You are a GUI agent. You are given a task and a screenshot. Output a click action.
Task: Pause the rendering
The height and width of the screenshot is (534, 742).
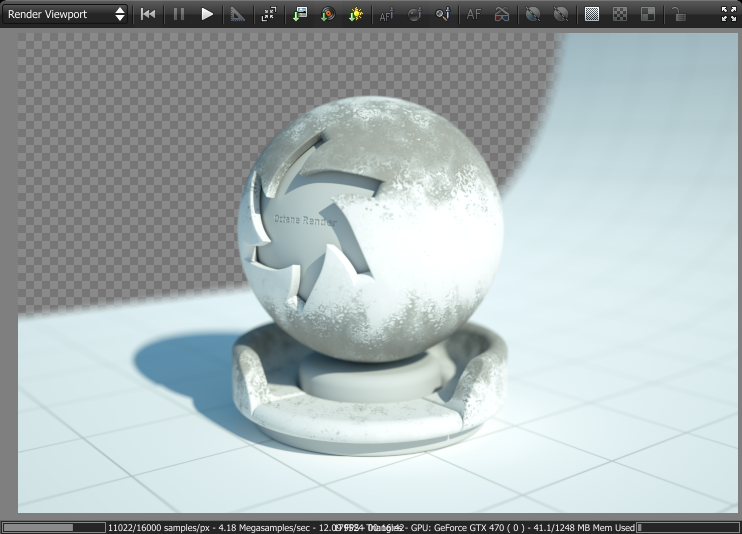tap(178, 14)
